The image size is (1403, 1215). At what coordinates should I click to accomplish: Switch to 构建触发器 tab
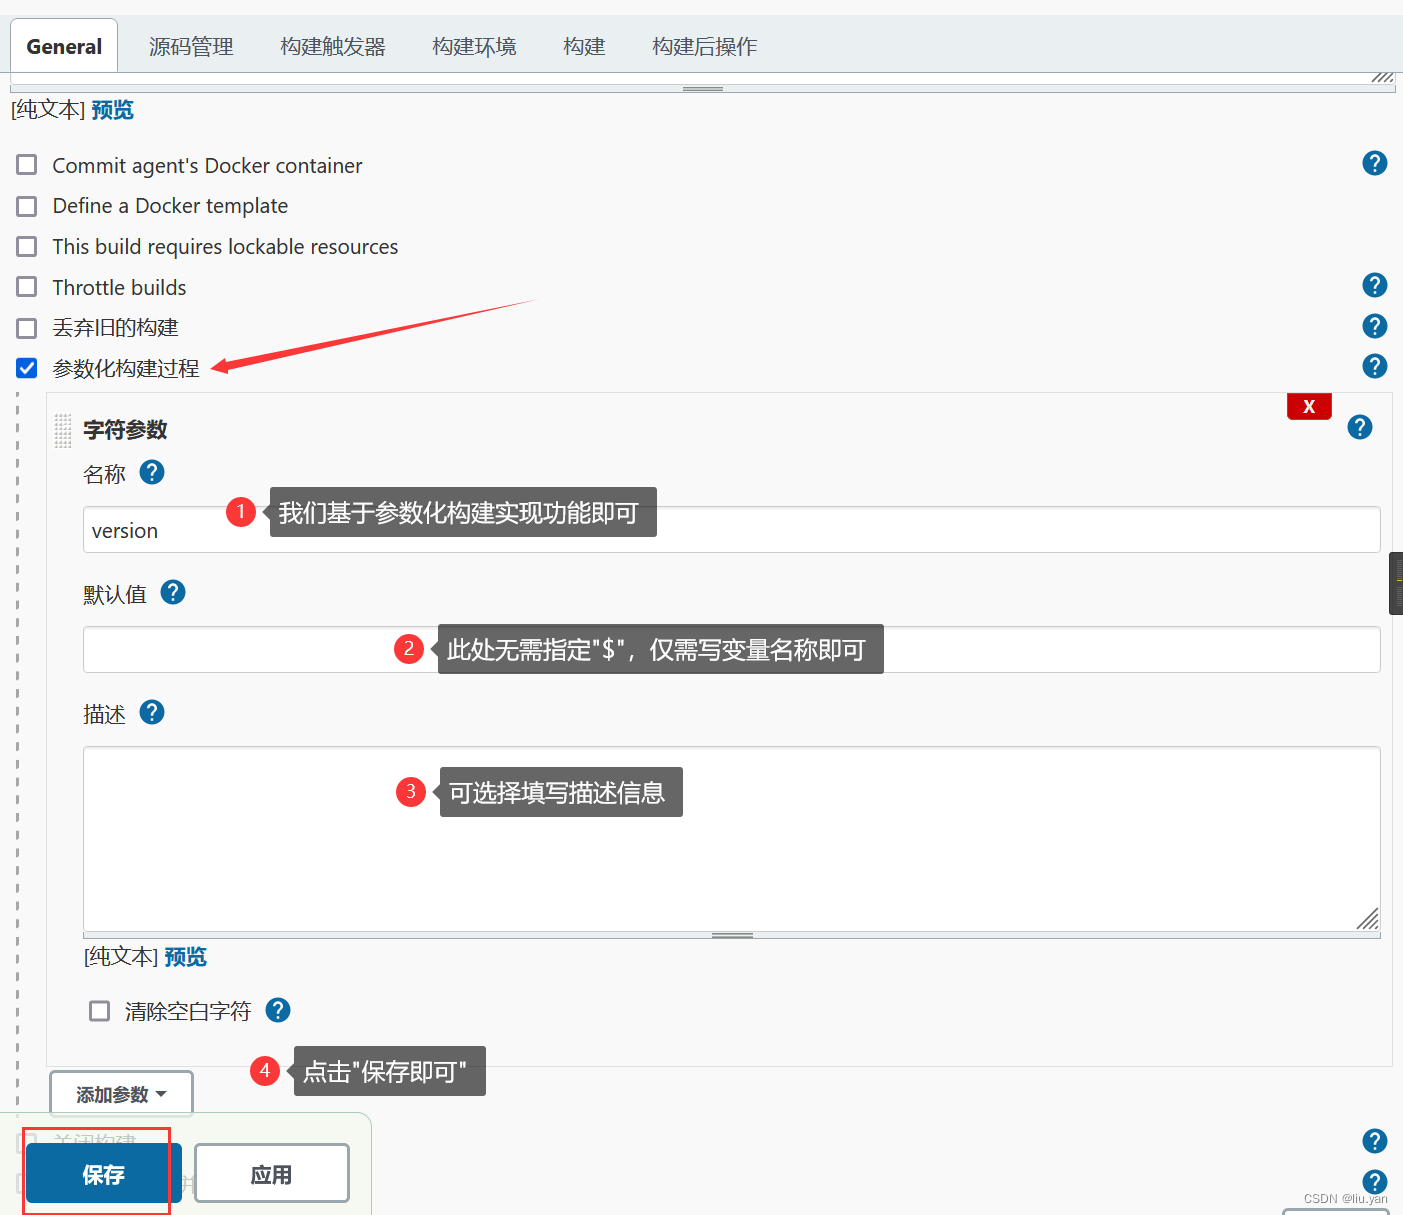(x=333, y=46)
